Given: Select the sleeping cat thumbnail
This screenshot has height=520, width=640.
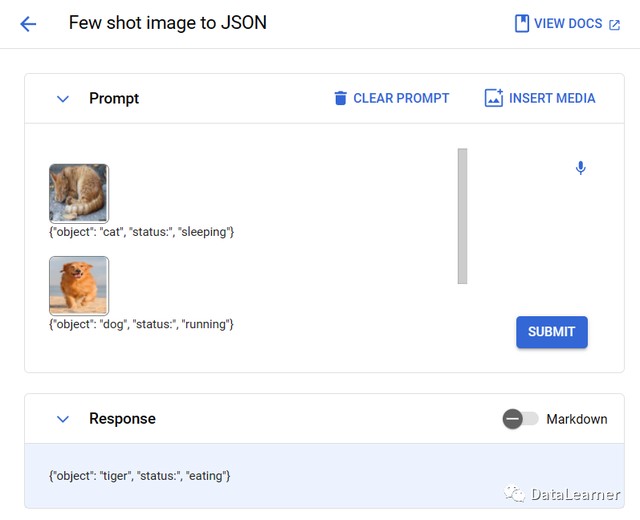Looking at the screenshot, I should click(79, 193).
